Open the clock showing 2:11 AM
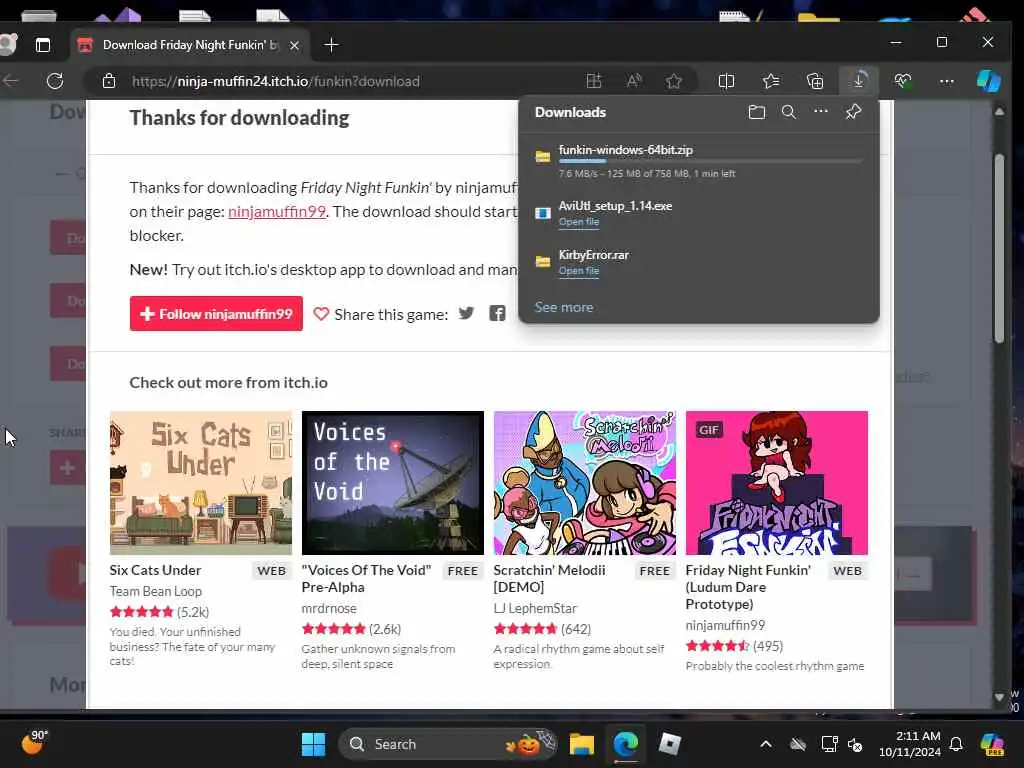Image resolution: width=1024 pixels, height=768 pixels. click(x=910, y=744)
